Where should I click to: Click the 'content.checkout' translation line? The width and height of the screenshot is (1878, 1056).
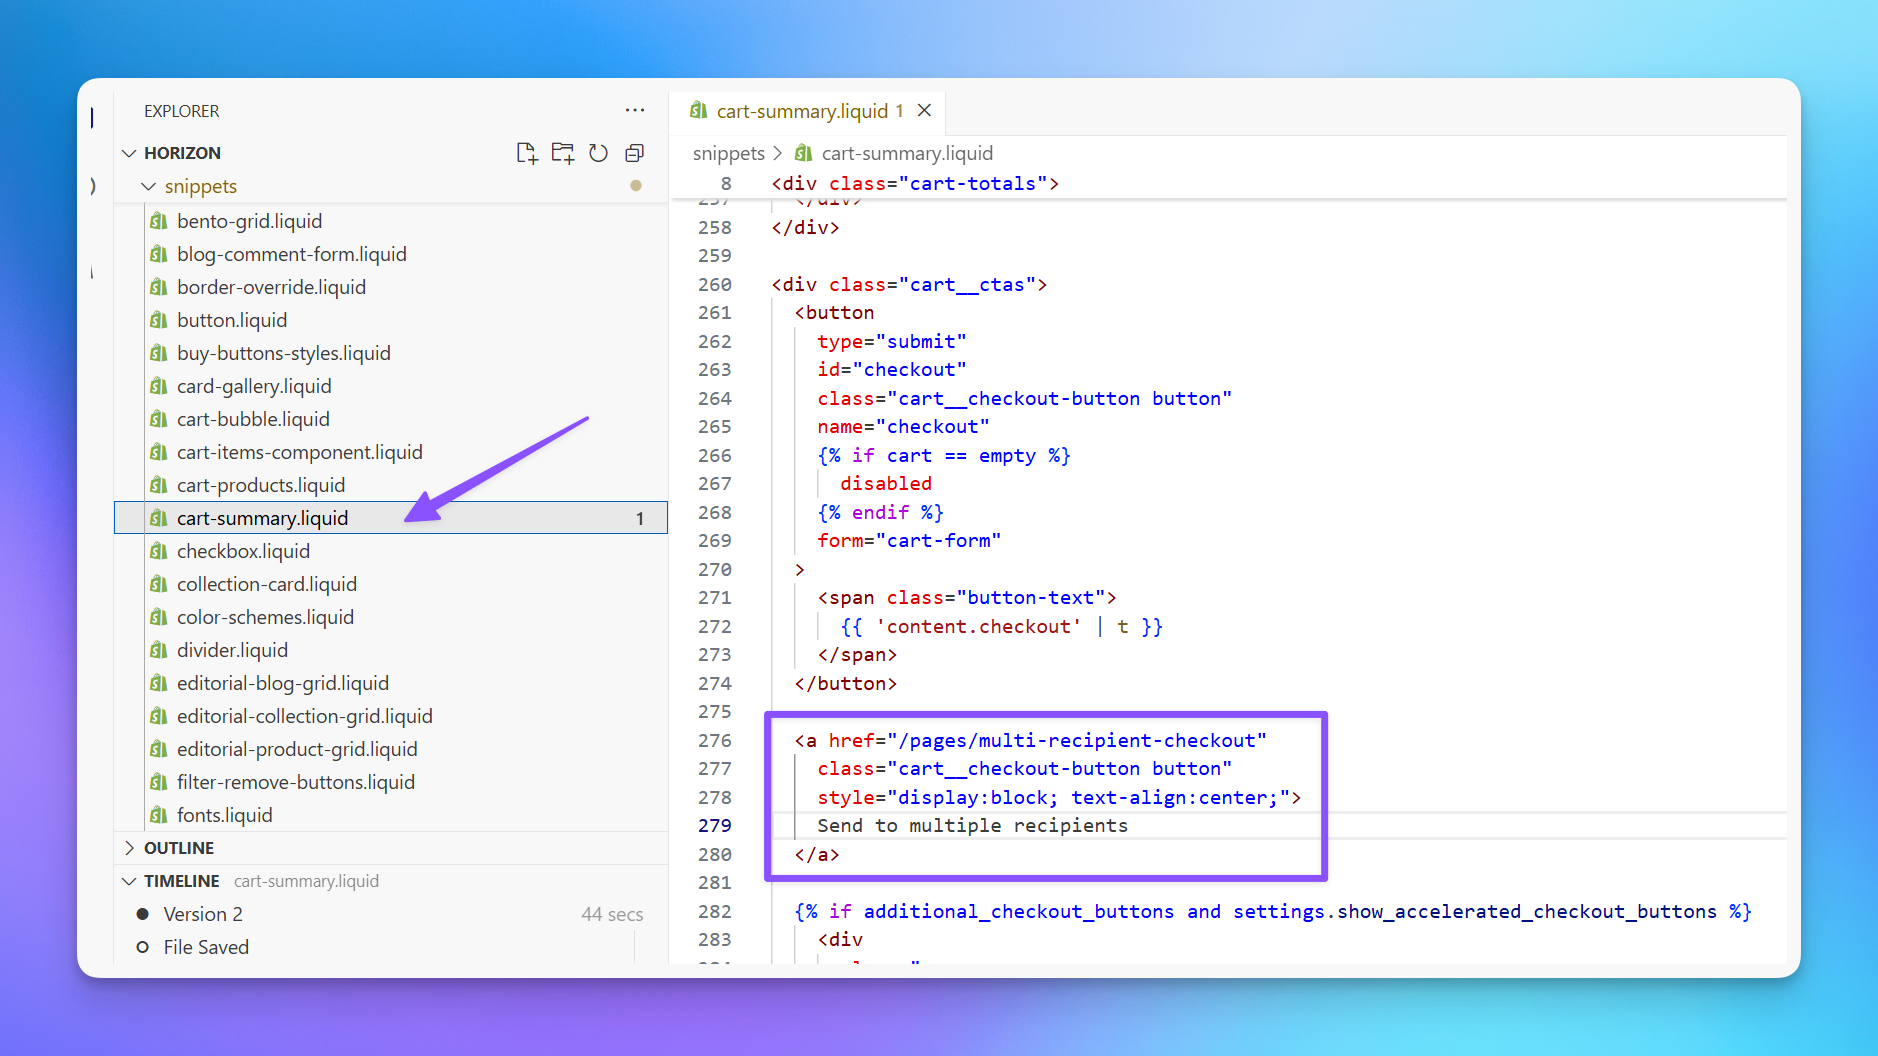(1001, 626)
